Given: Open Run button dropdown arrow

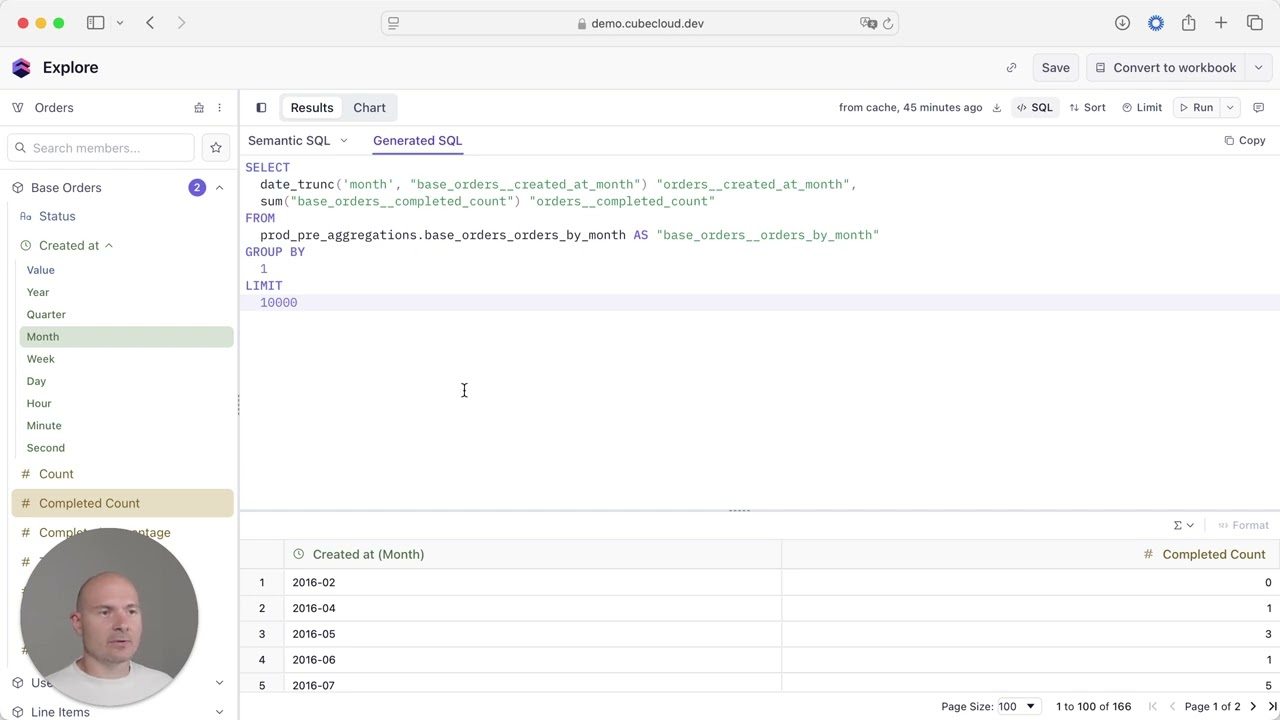Looking at the screenshot, I should 1230,108.
